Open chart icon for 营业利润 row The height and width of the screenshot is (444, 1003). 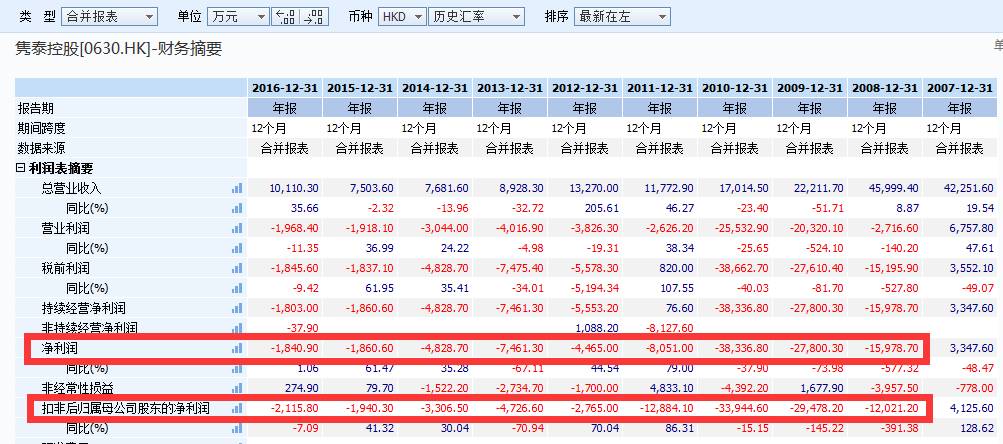pos(237,228)
